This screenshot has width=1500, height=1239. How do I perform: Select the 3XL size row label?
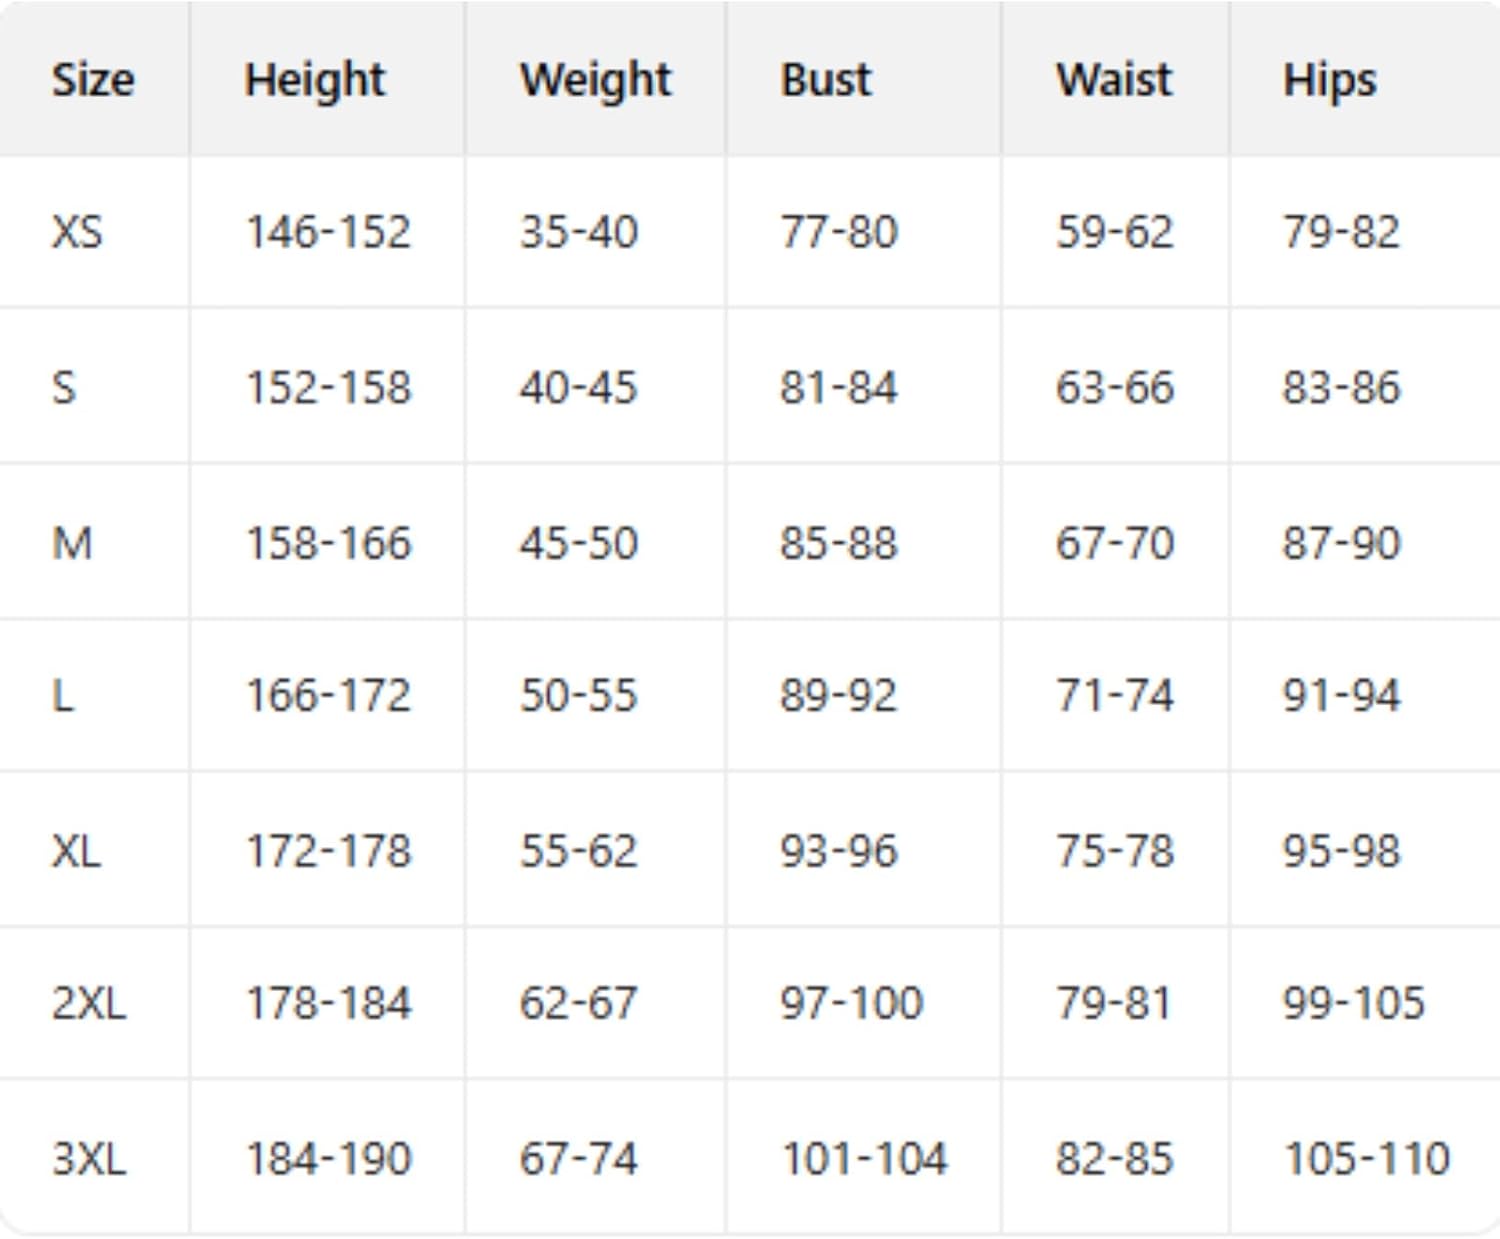(89, 1159)
